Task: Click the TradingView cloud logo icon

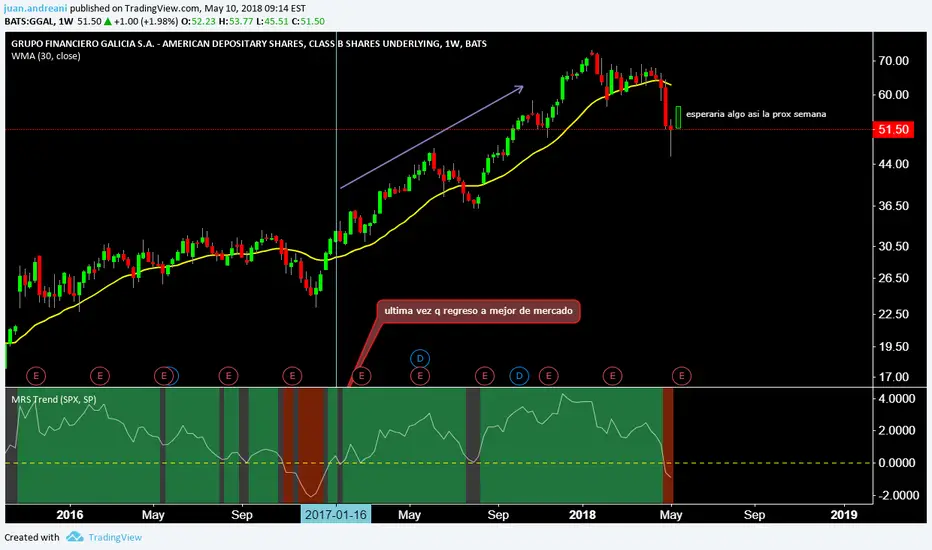Action: (x=74, y=537)
